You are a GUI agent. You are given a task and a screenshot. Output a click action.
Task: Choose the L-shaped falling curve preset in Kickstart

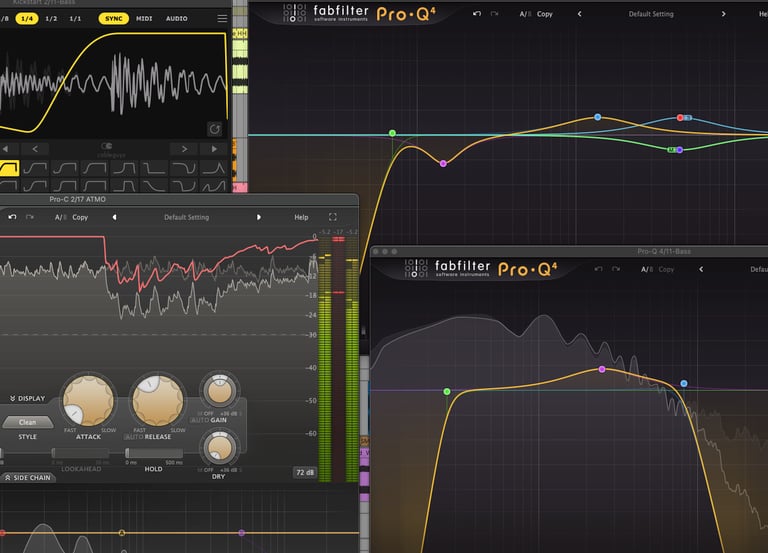click(154, 168)
